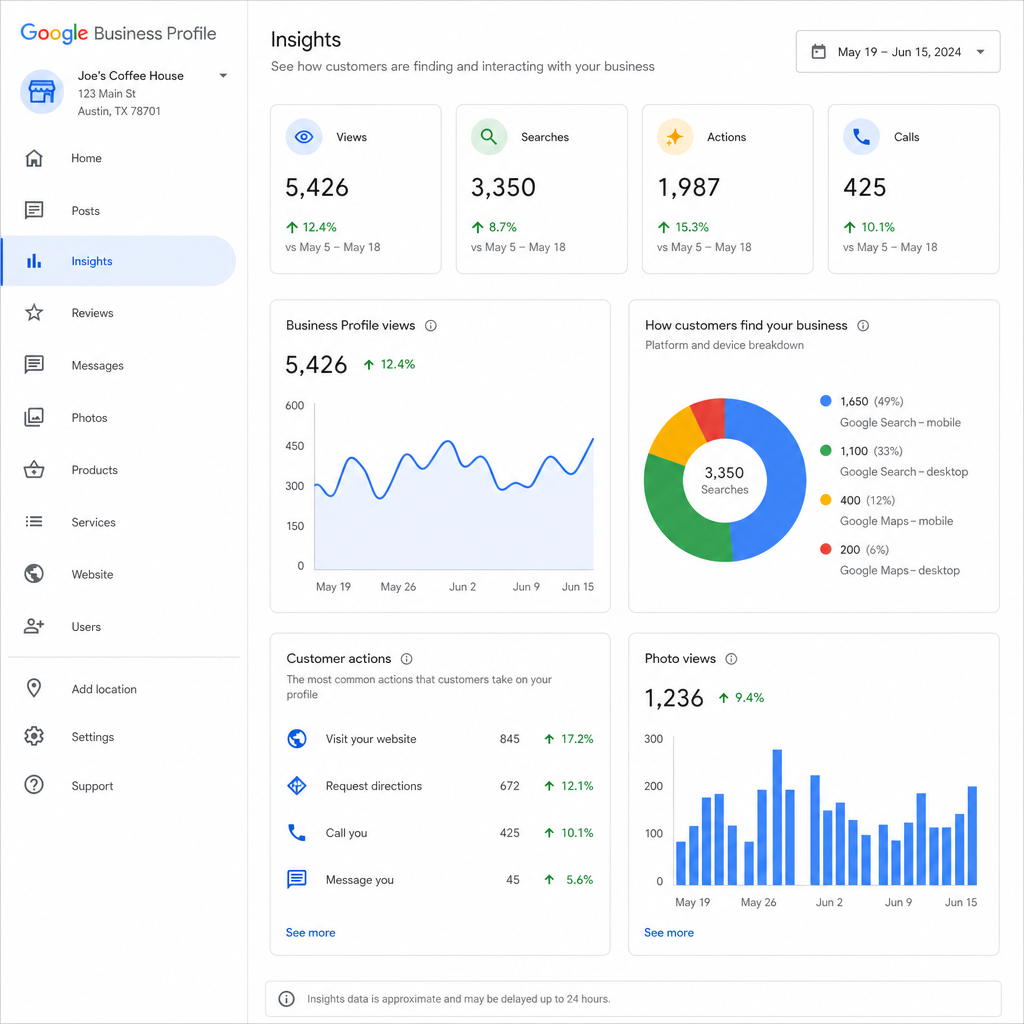Expand the business selector arrow next to Joe's Coffee House
Screen dimensions: 1024x1024
[x=223, y=76]
